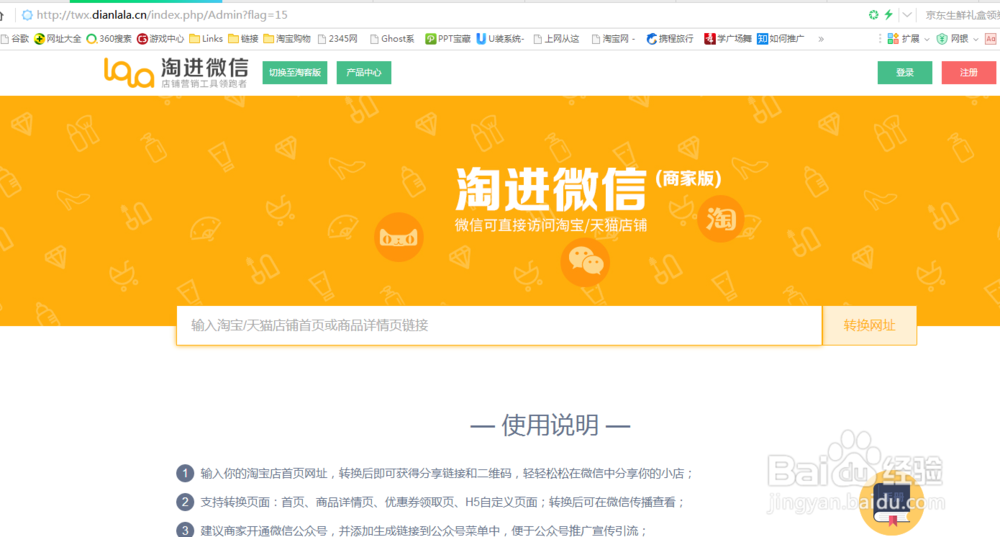The image size is (1000, 537).
Task: Click the 使用说明 heading
Action: pos(550,425)
